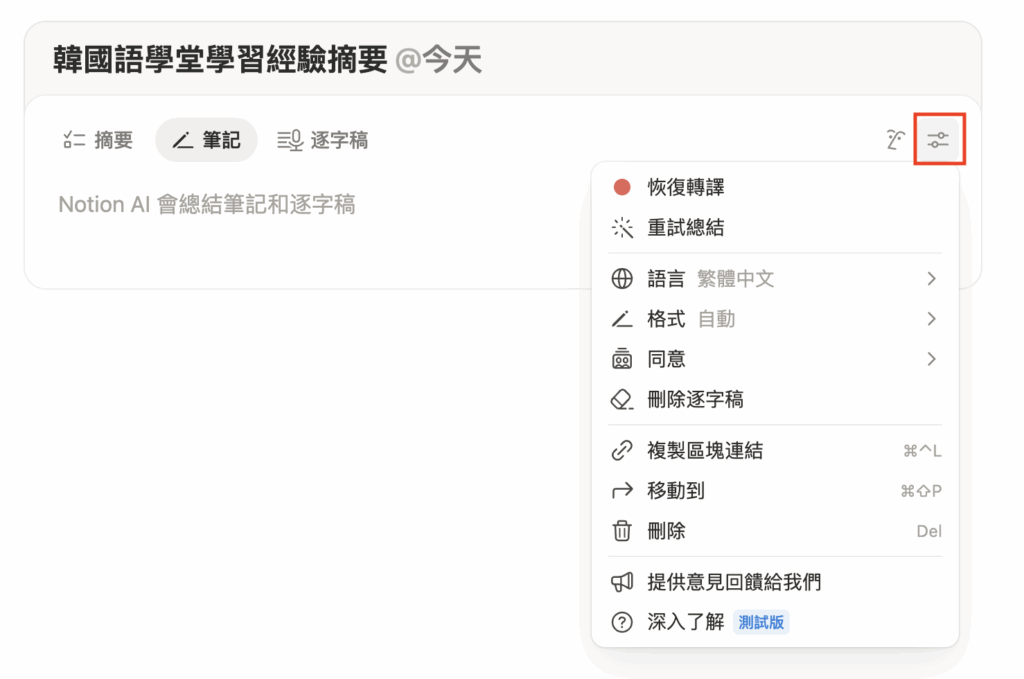This screenshot has height=679, width=1024.
Task: Click the question mark help icon
Action: [x=622, y=622]
